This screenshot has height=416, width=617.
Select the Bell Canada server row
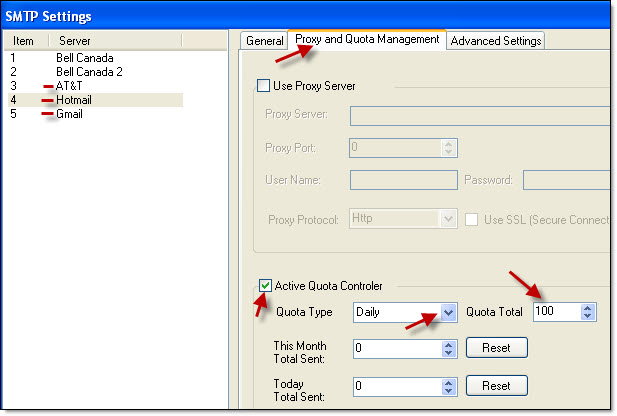click(x=85, y=58)
